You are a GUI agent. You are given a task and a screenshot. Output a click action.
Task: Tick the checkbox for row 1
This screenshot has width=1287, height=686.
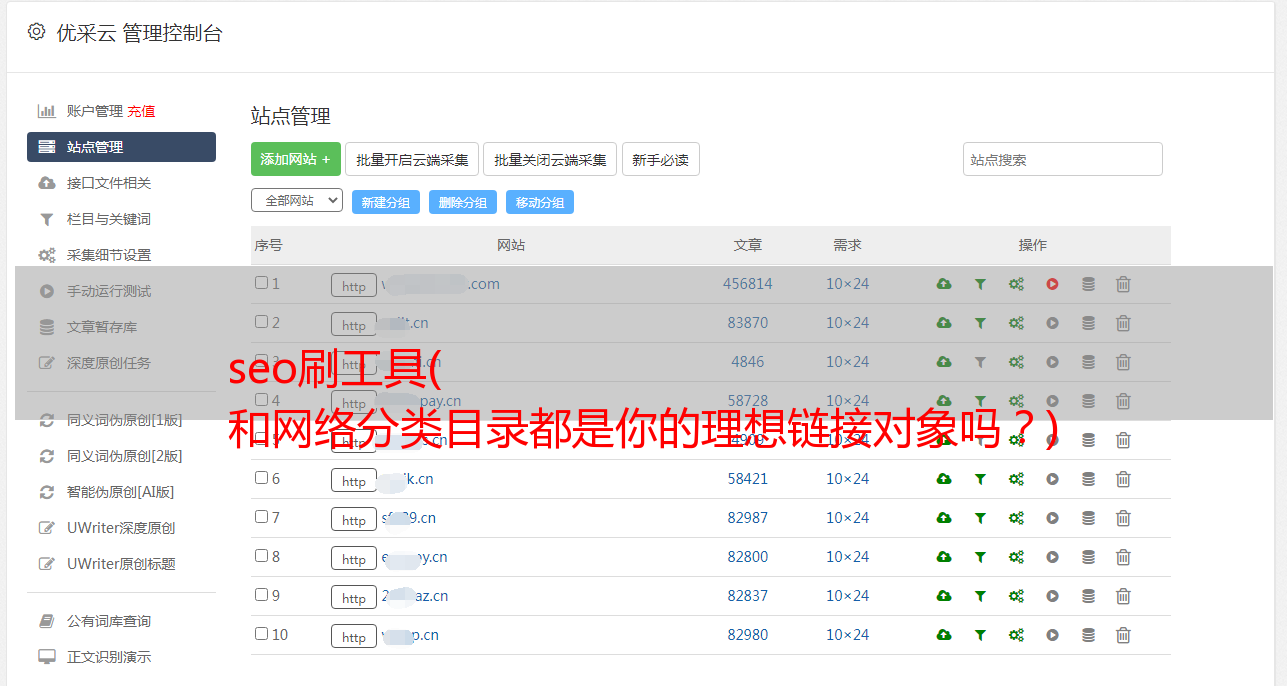261,283
